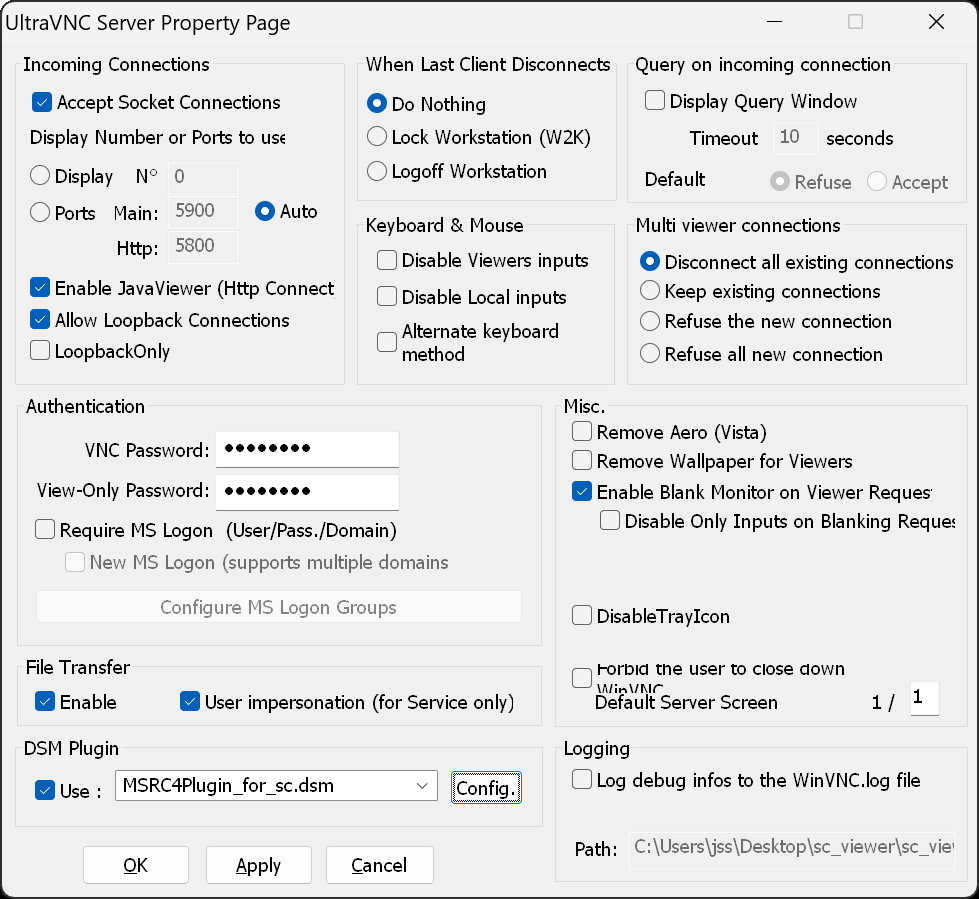Select Keep existing connections option
This screenshot has width=979, height=899.
point(650,291)
